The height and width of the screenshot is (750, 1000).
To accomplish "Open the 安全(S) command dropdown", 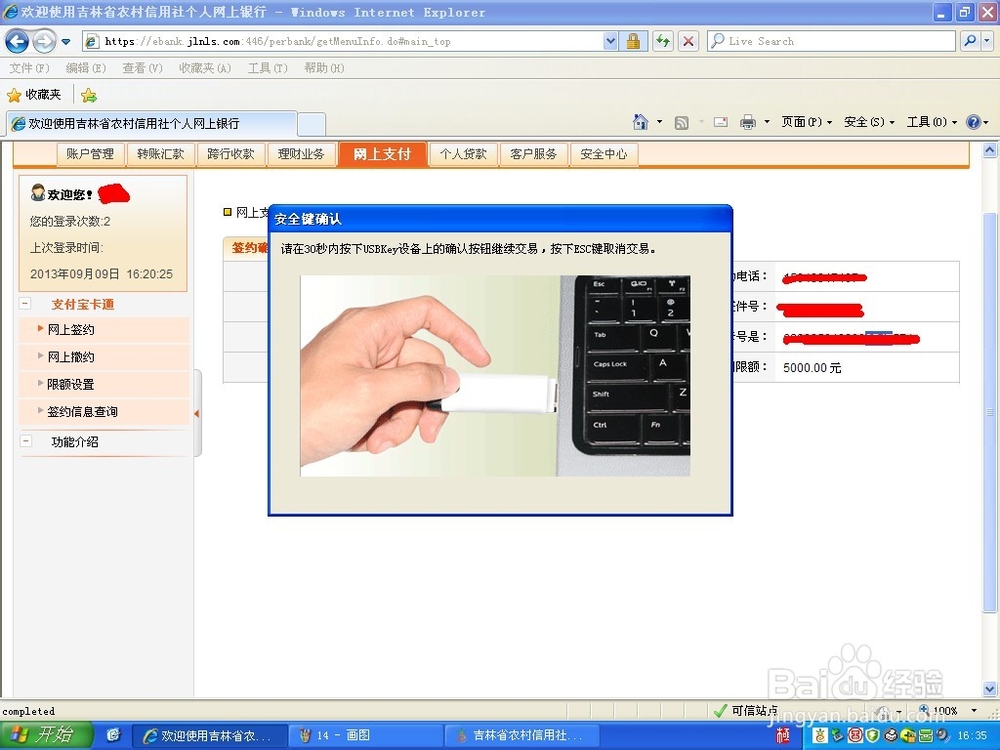I will (x=869, y=122).
